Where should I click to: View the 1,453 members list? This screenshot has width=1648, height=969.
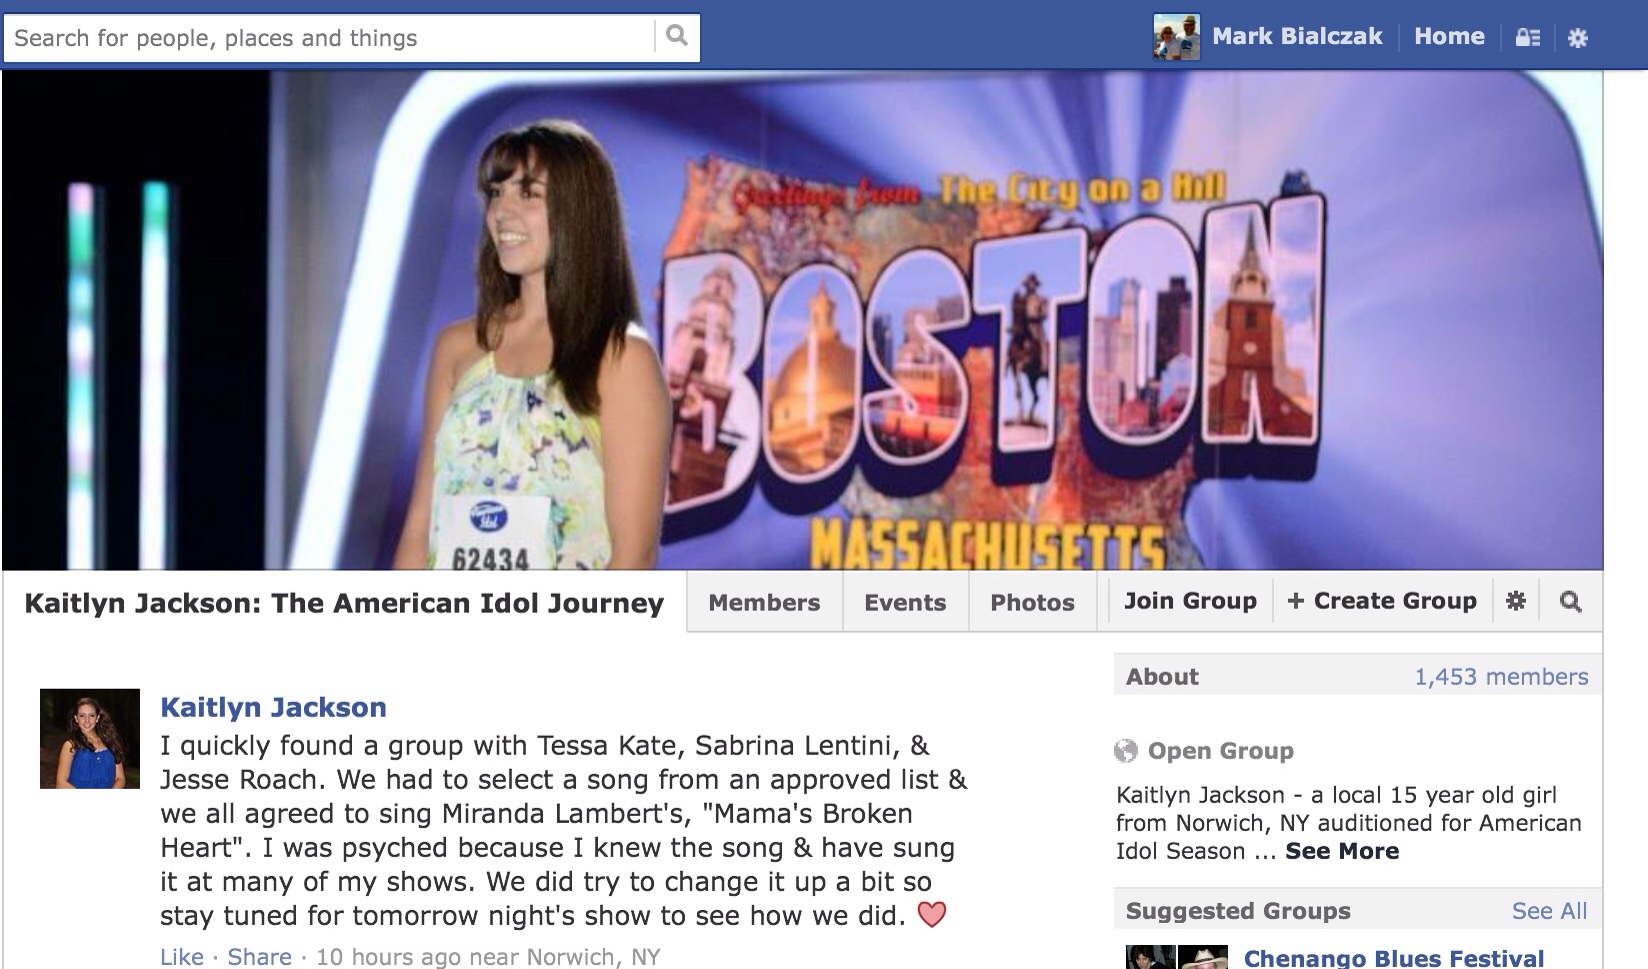(x=1500, y=677)
